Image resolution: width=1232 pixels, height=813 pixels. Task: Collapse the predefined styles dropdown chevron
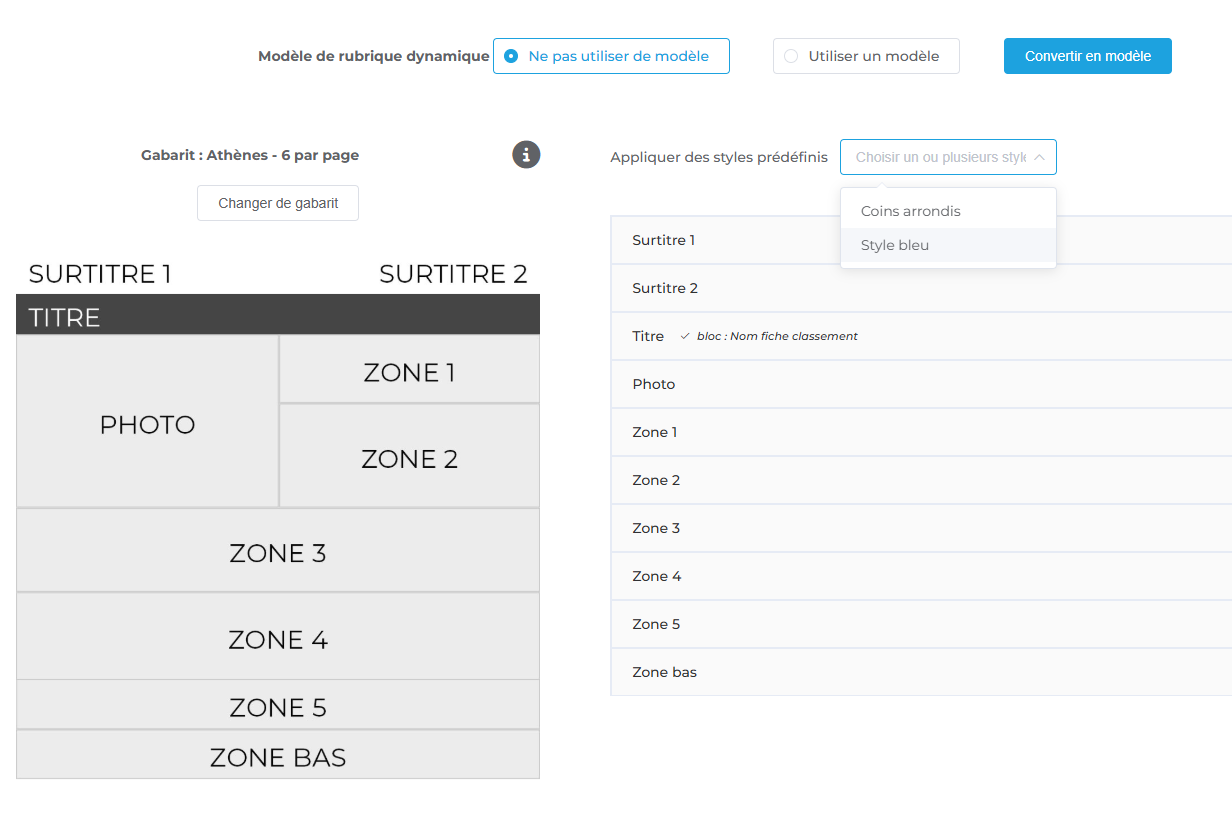[x=1039, y=158]
